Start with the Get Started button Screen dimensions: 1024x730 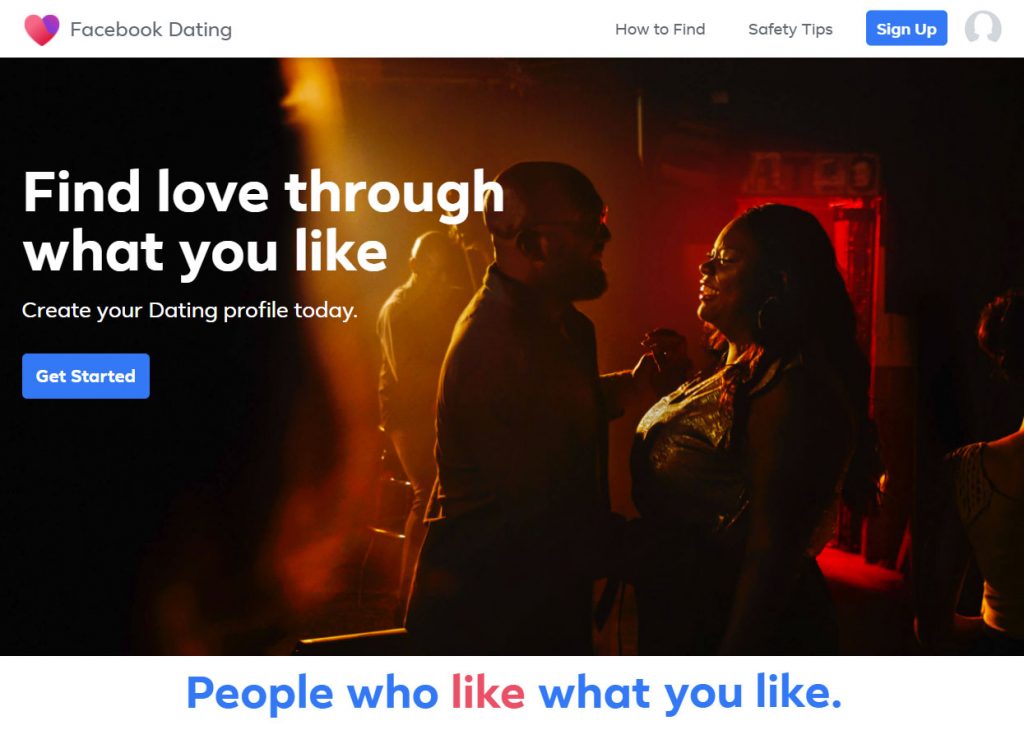tap(86, 376)
